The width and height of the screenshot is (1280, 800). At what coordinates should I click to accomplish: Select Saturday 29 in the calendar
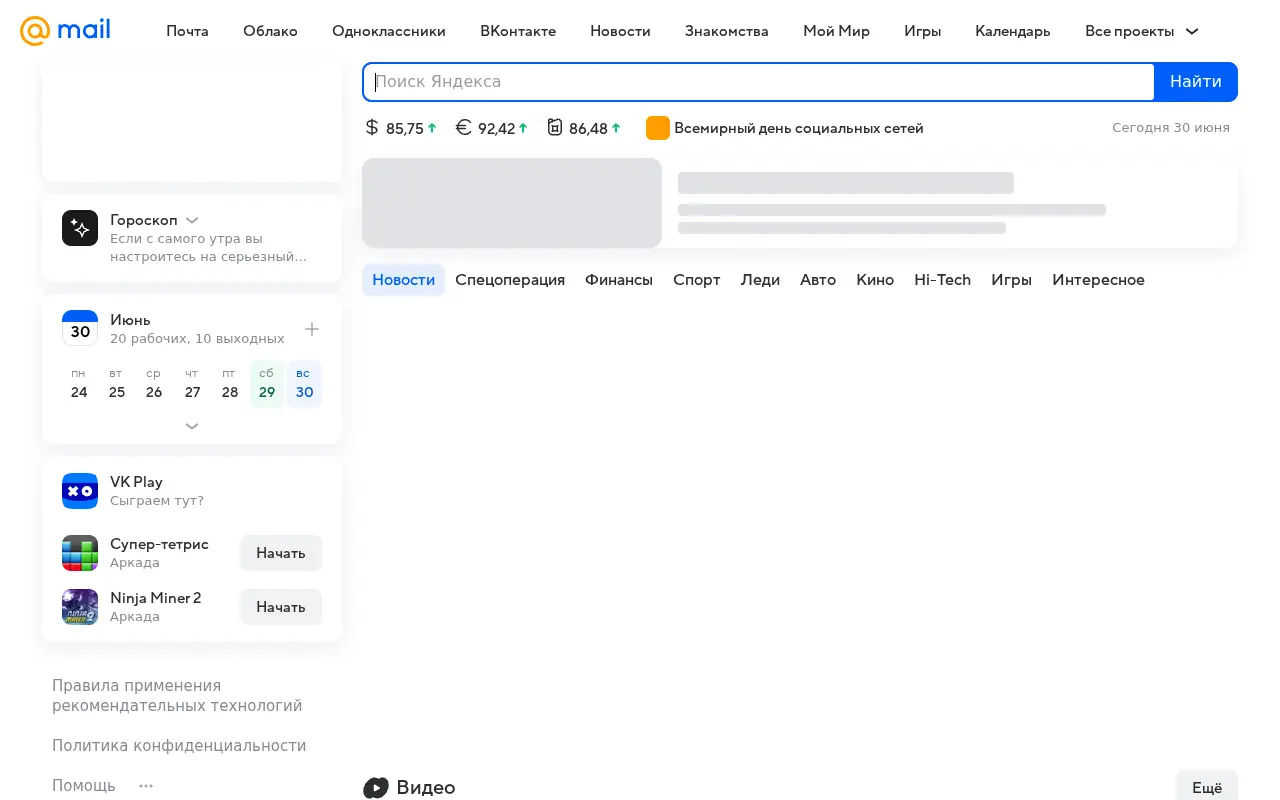click(267, 384)
